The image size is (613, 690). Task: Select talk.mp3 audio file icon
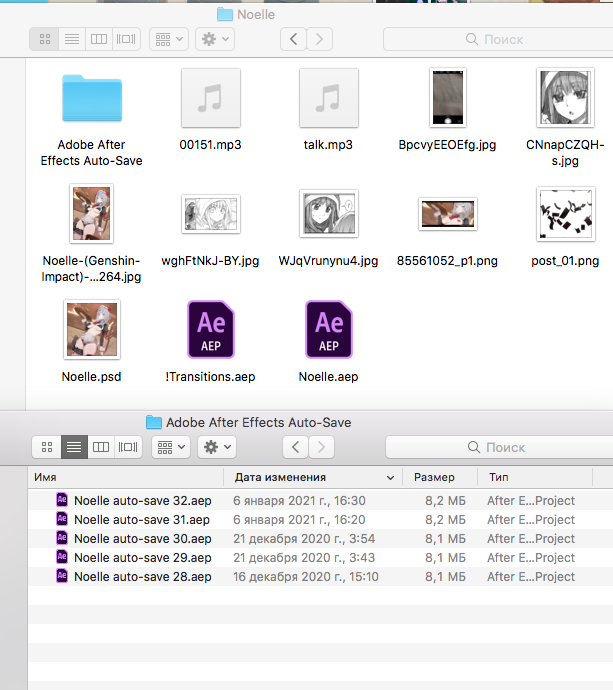click(329, 98)
